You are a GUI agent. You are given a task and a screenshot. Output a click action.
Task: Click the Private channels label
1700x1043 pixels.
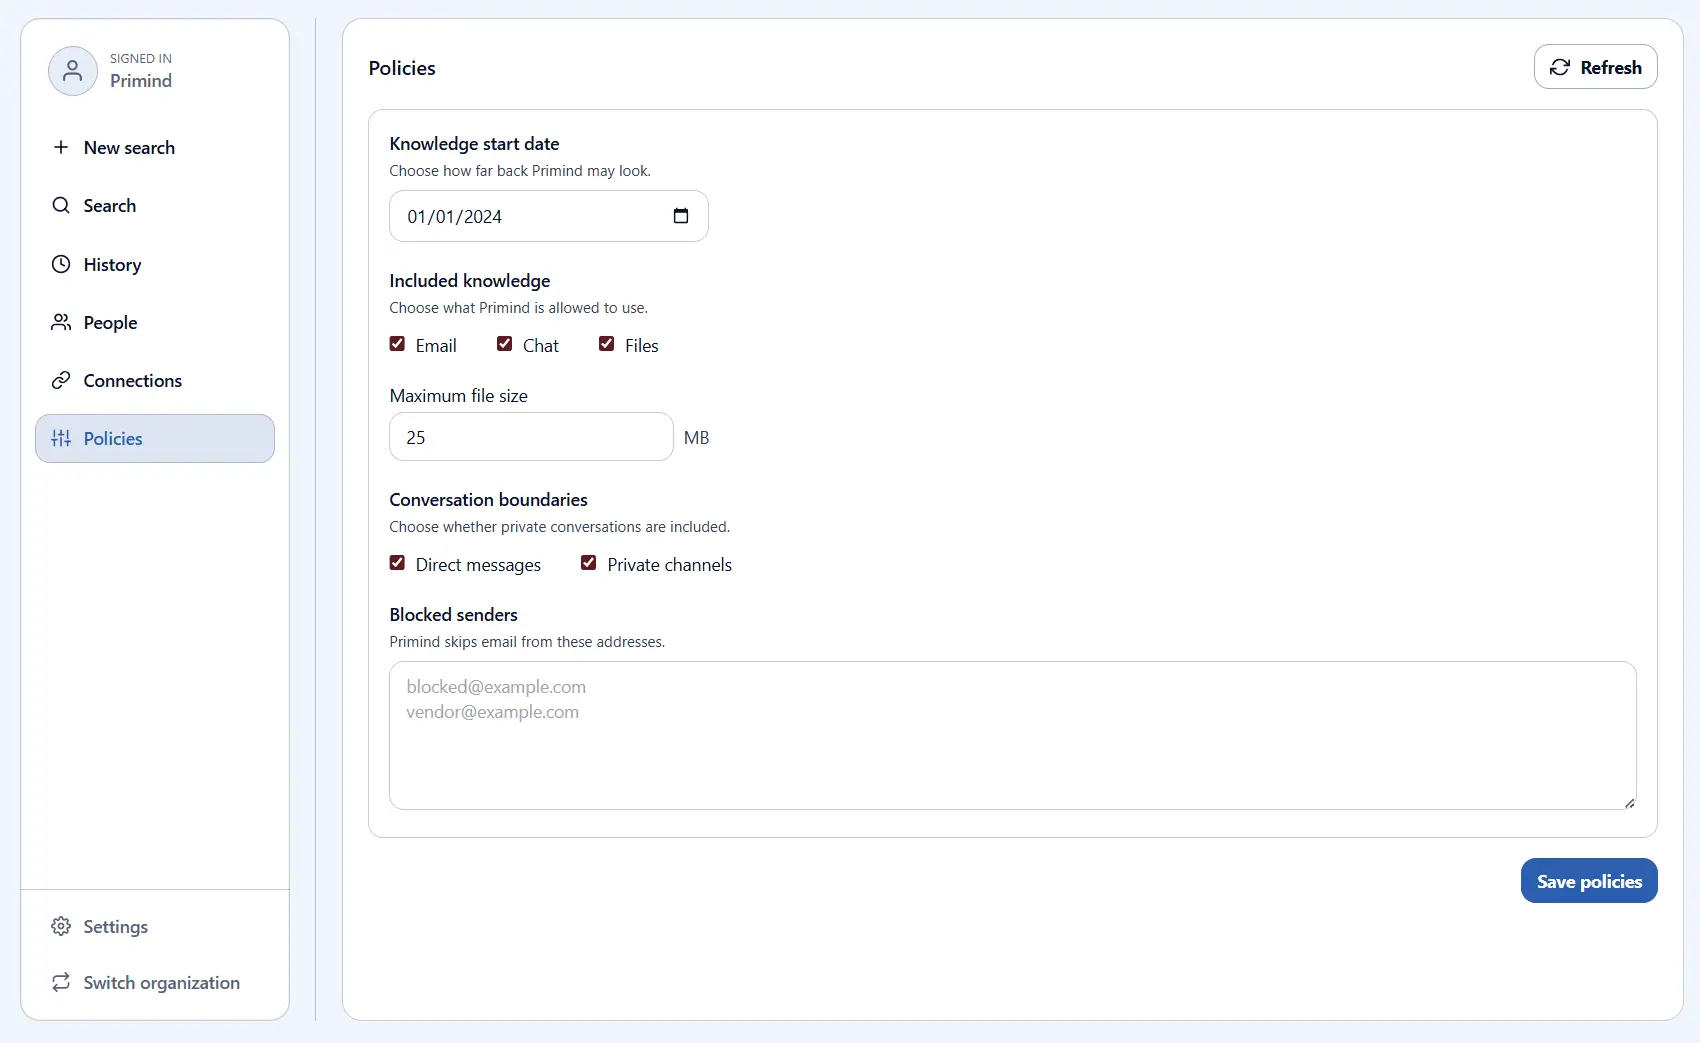tap(669, 565)
